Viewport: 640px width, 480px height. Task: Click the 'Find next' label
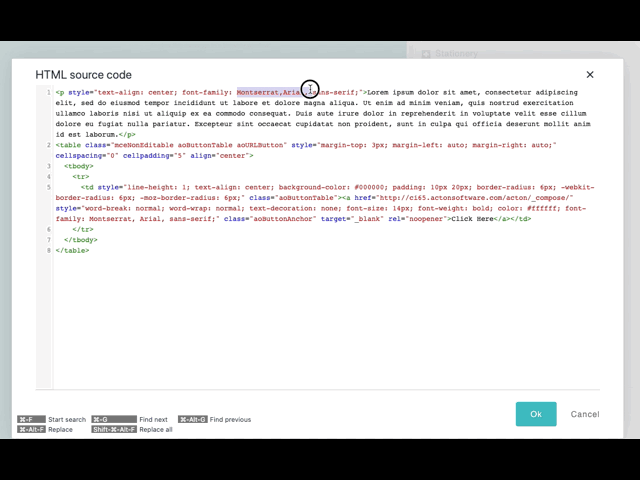tap(153, 419)
